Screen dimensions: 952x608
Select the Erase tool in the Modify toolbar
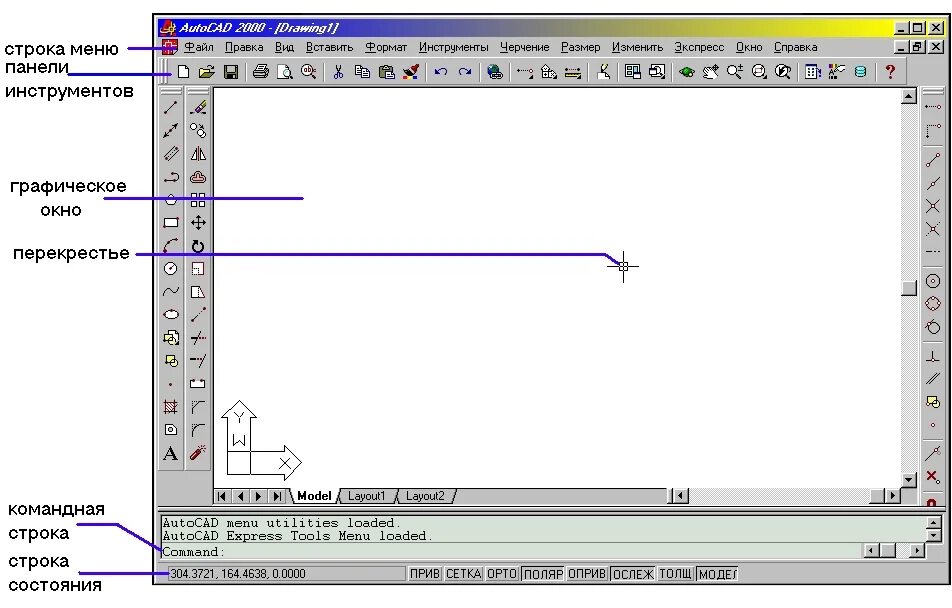[x=198, y=108]
